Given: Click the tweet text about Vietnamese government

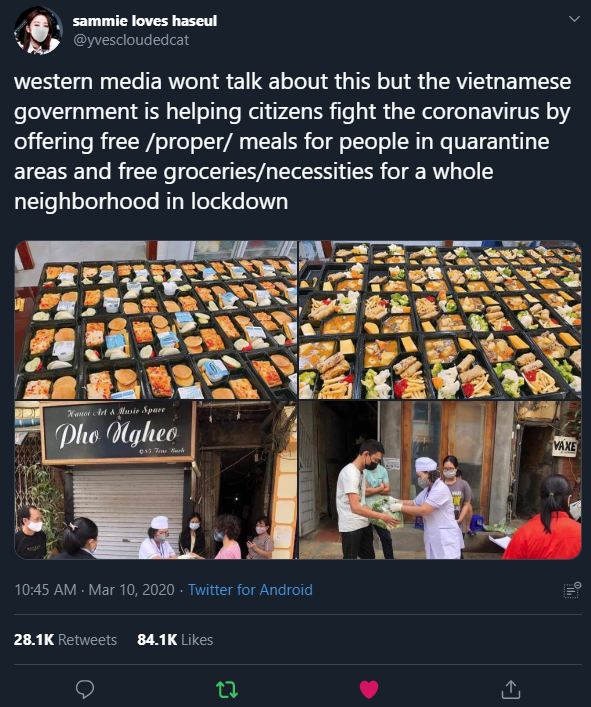Looking at the screenshot, I should coord(293,141).
